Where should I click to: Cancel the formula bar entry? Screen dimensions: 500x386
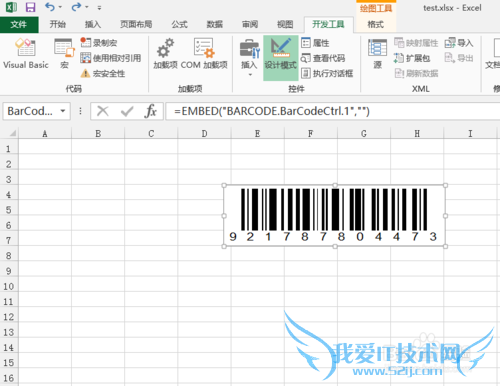[x=103, y=111]
